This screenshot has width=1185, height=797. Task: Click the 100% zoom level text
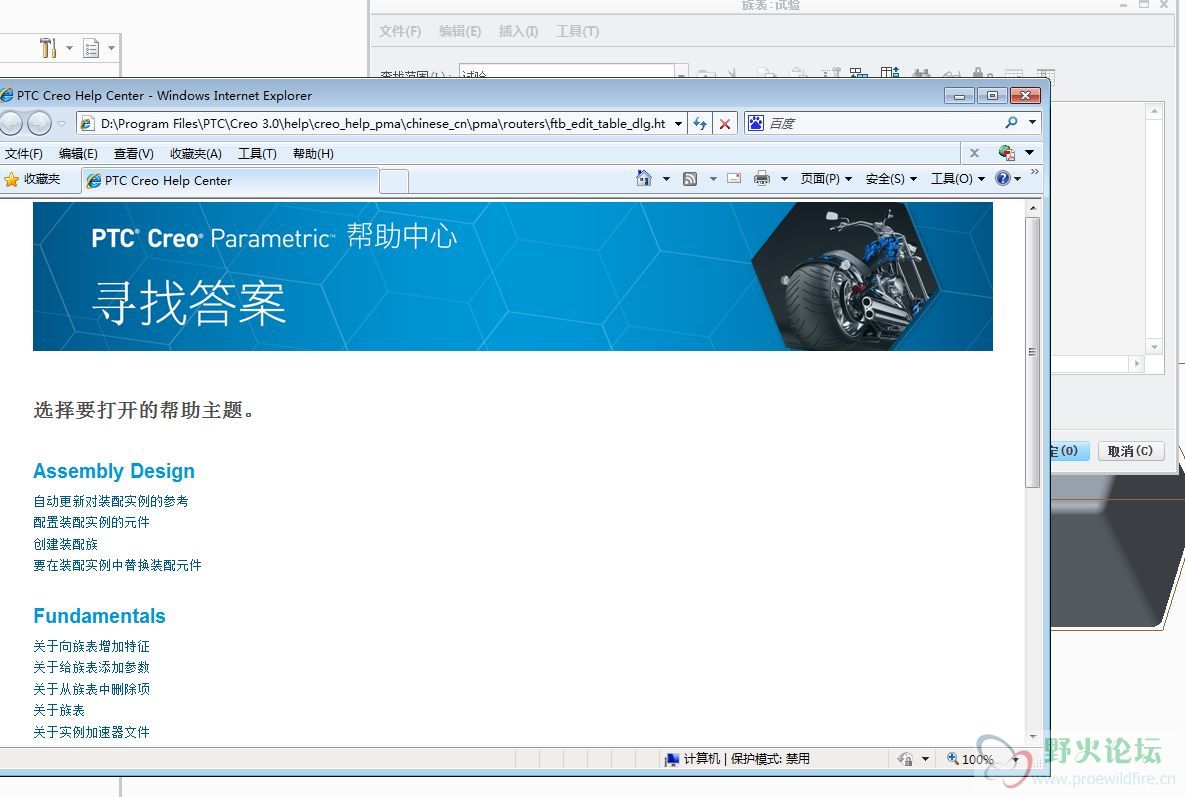(x=977, y=759)
